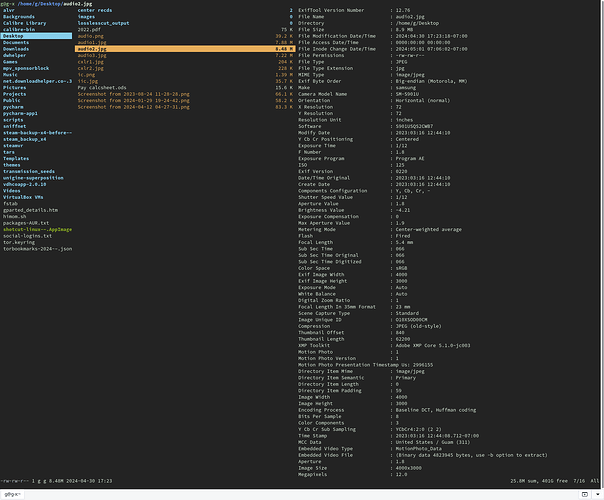
Task: Select the calr1.jpg file
Action: click(91, 62)
